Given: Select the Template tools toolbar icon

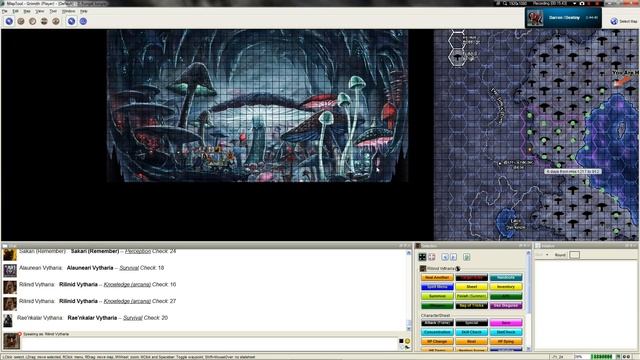Looking at the screenshot, I should 32,21.
